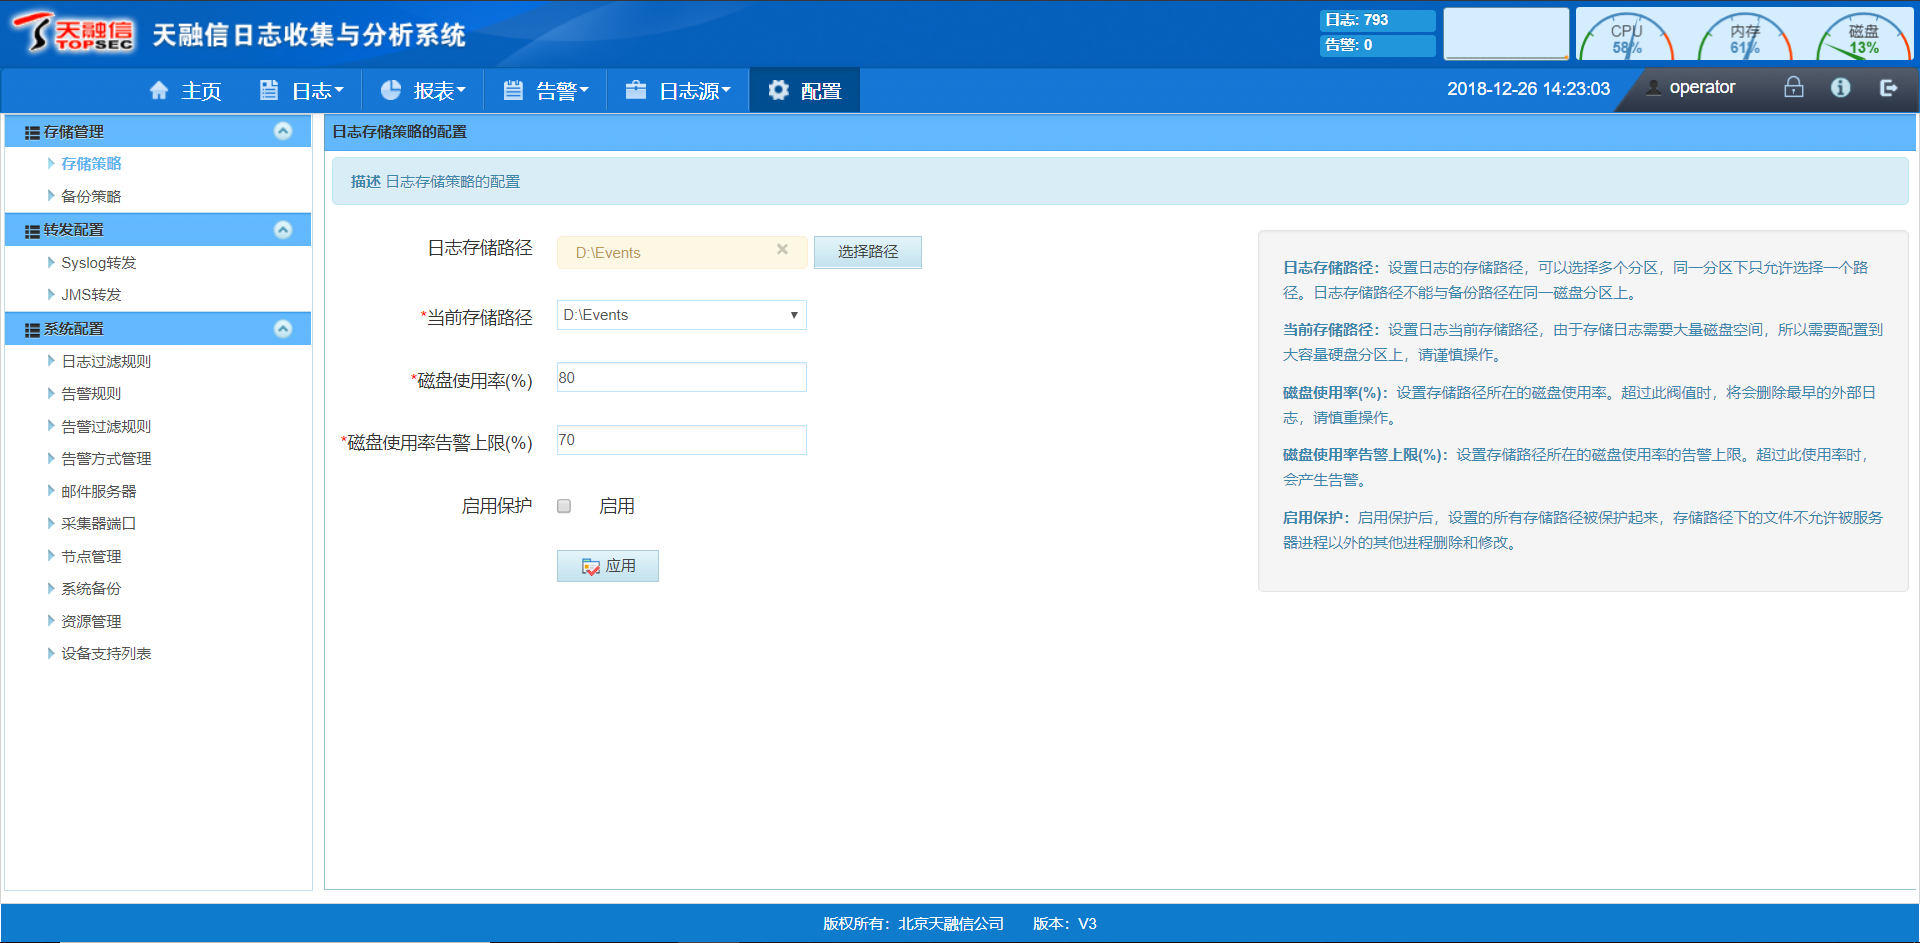Open the 日志 menu in navigation bar
Viewport: 1920px width, 943px height.
(302, 91)
